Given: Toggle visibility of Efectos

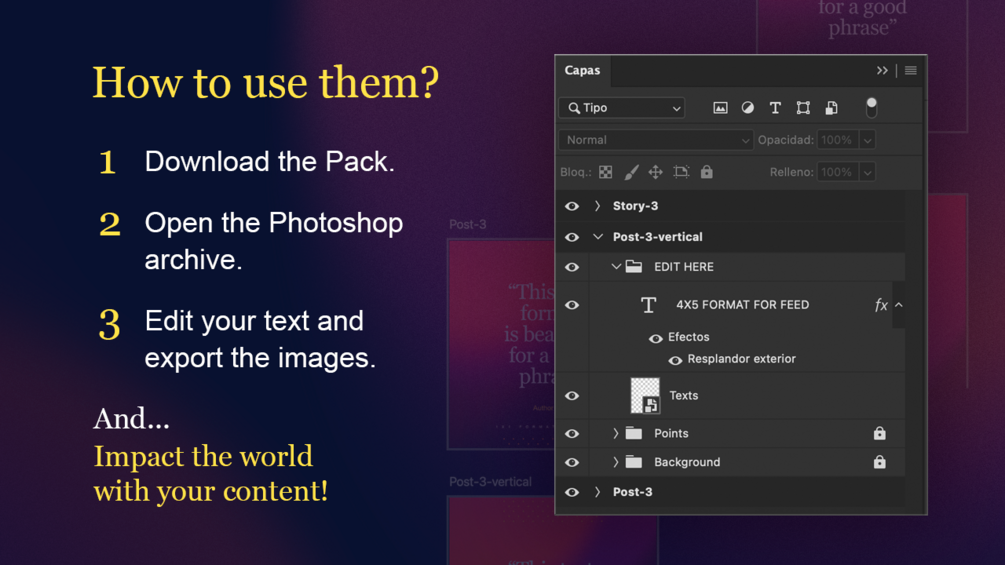Looking at the screenshot, I should (655, 338).
